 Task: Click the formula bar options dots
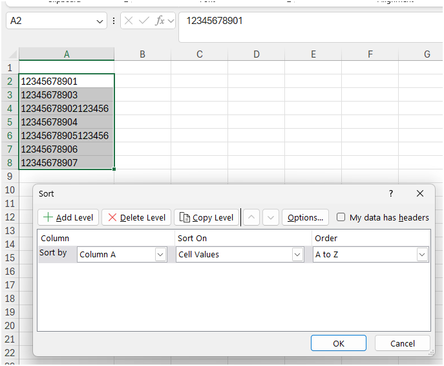pyautogui.click(x=114, y=21)
